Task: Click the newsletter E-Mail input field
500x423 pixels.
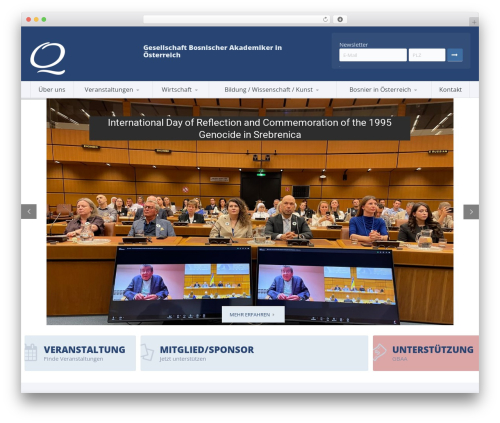Action: click(x=373, y=55)
